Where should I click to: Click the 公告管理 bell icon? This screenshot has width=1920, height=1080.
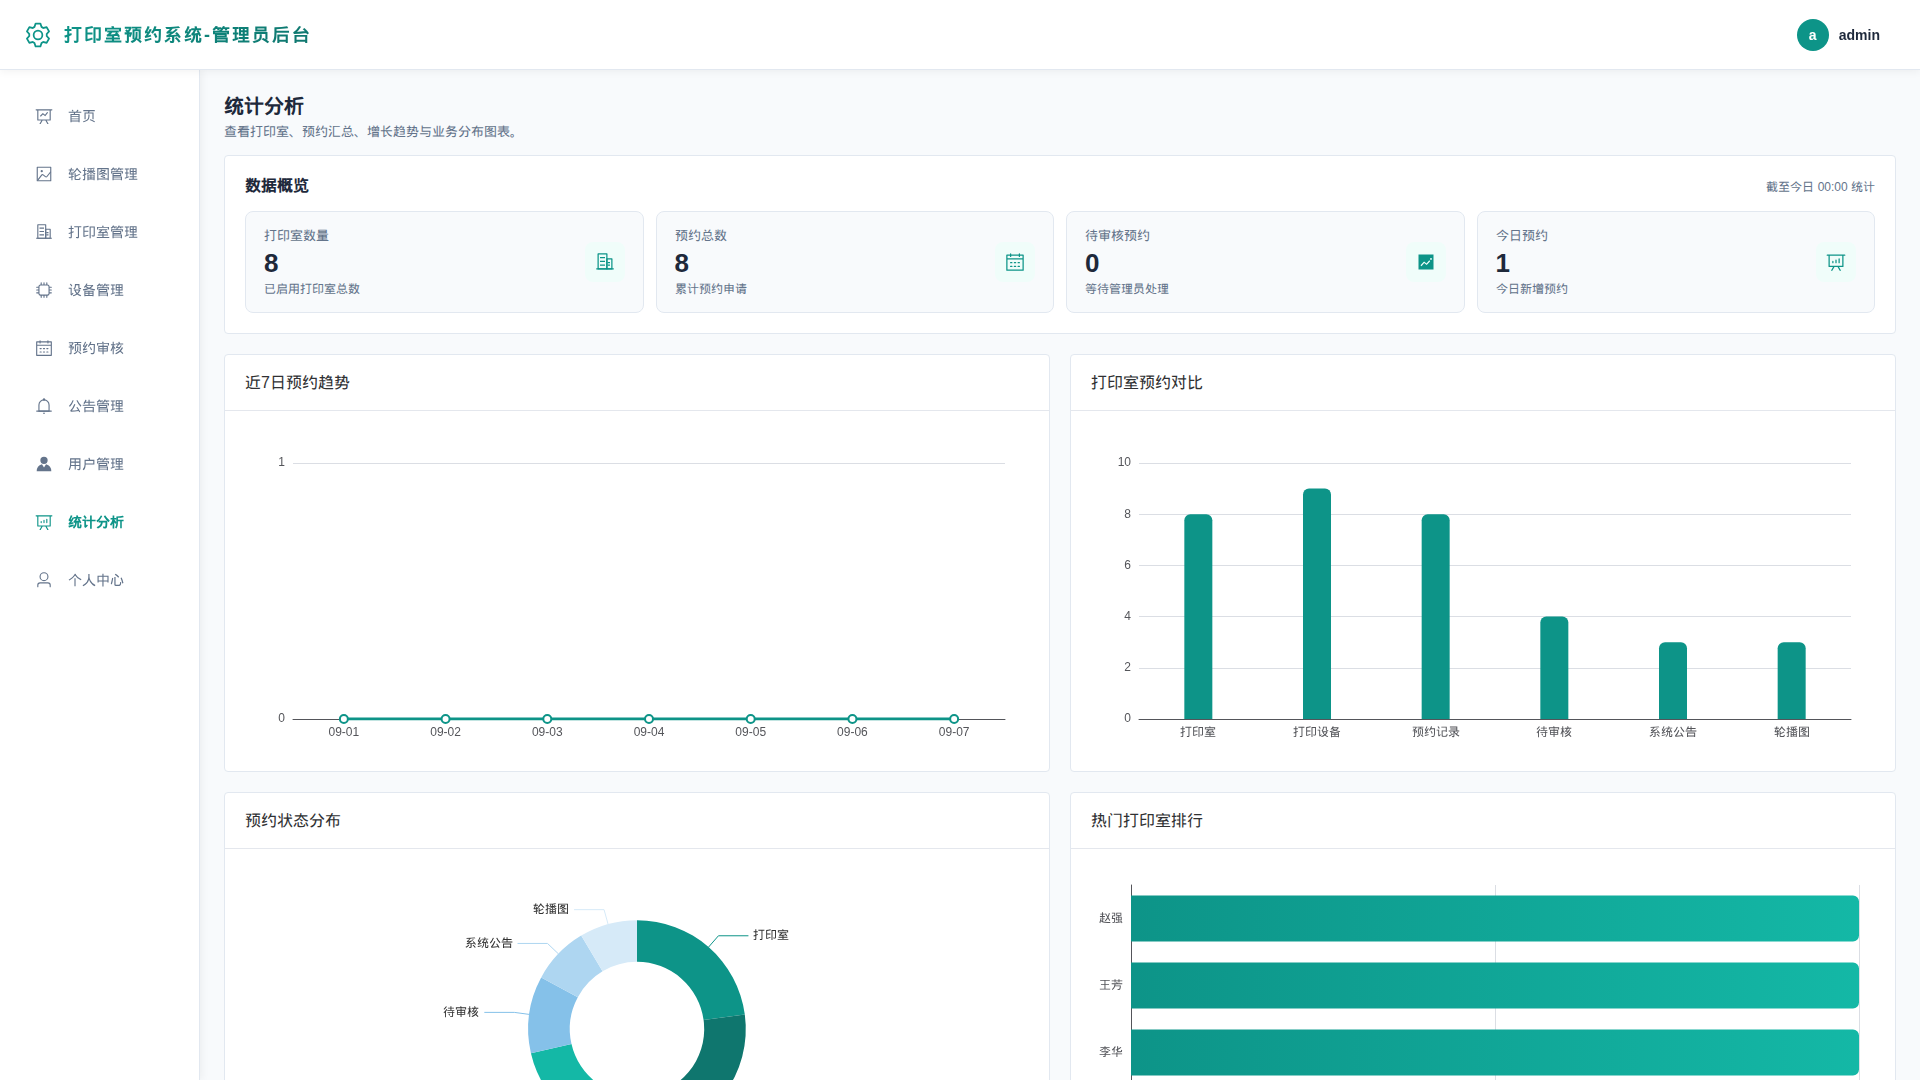click(x=44, y=406)
